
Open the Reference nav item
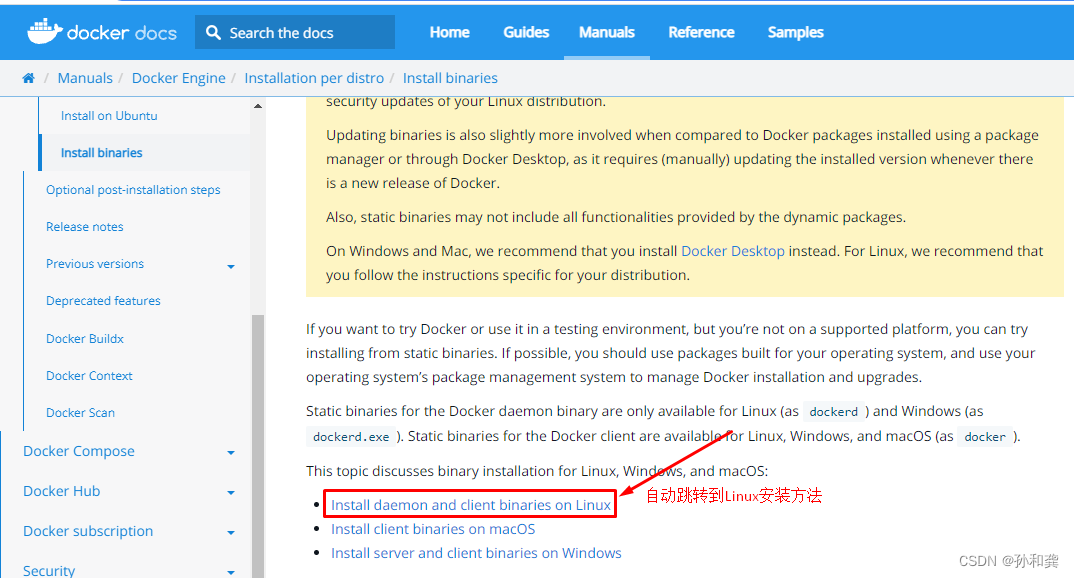tap(701, 32)
